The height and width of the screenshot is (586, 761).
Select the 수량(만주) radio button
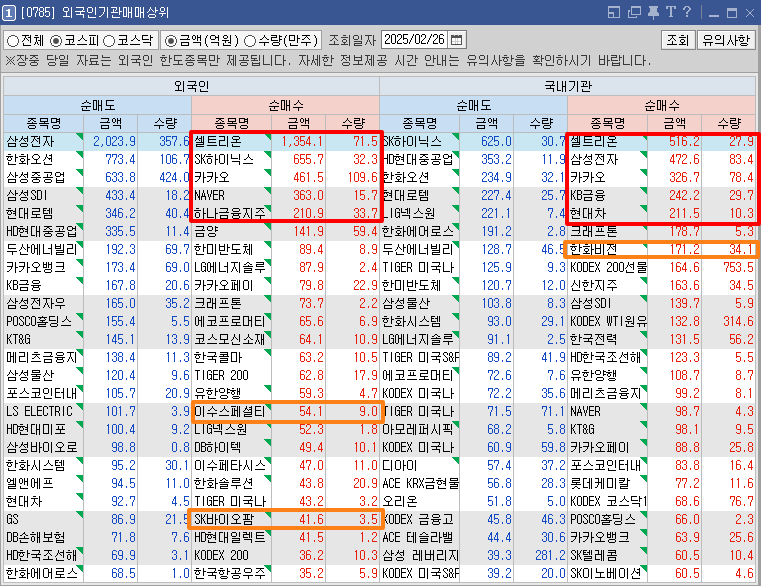click(x=249, y=41)
